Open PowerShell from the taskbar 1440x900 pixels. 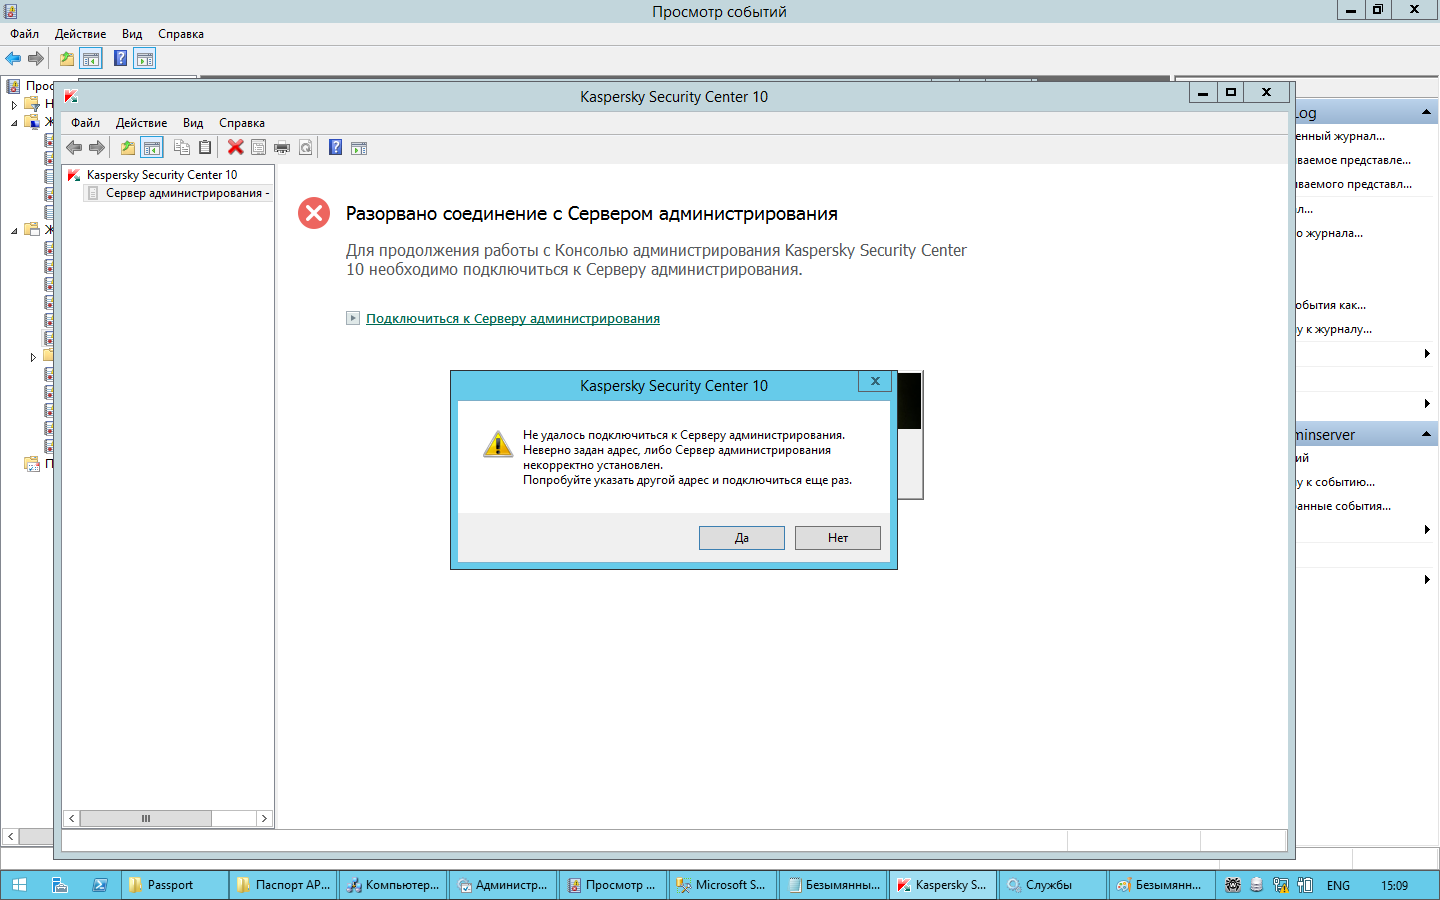tap(100, 885)
